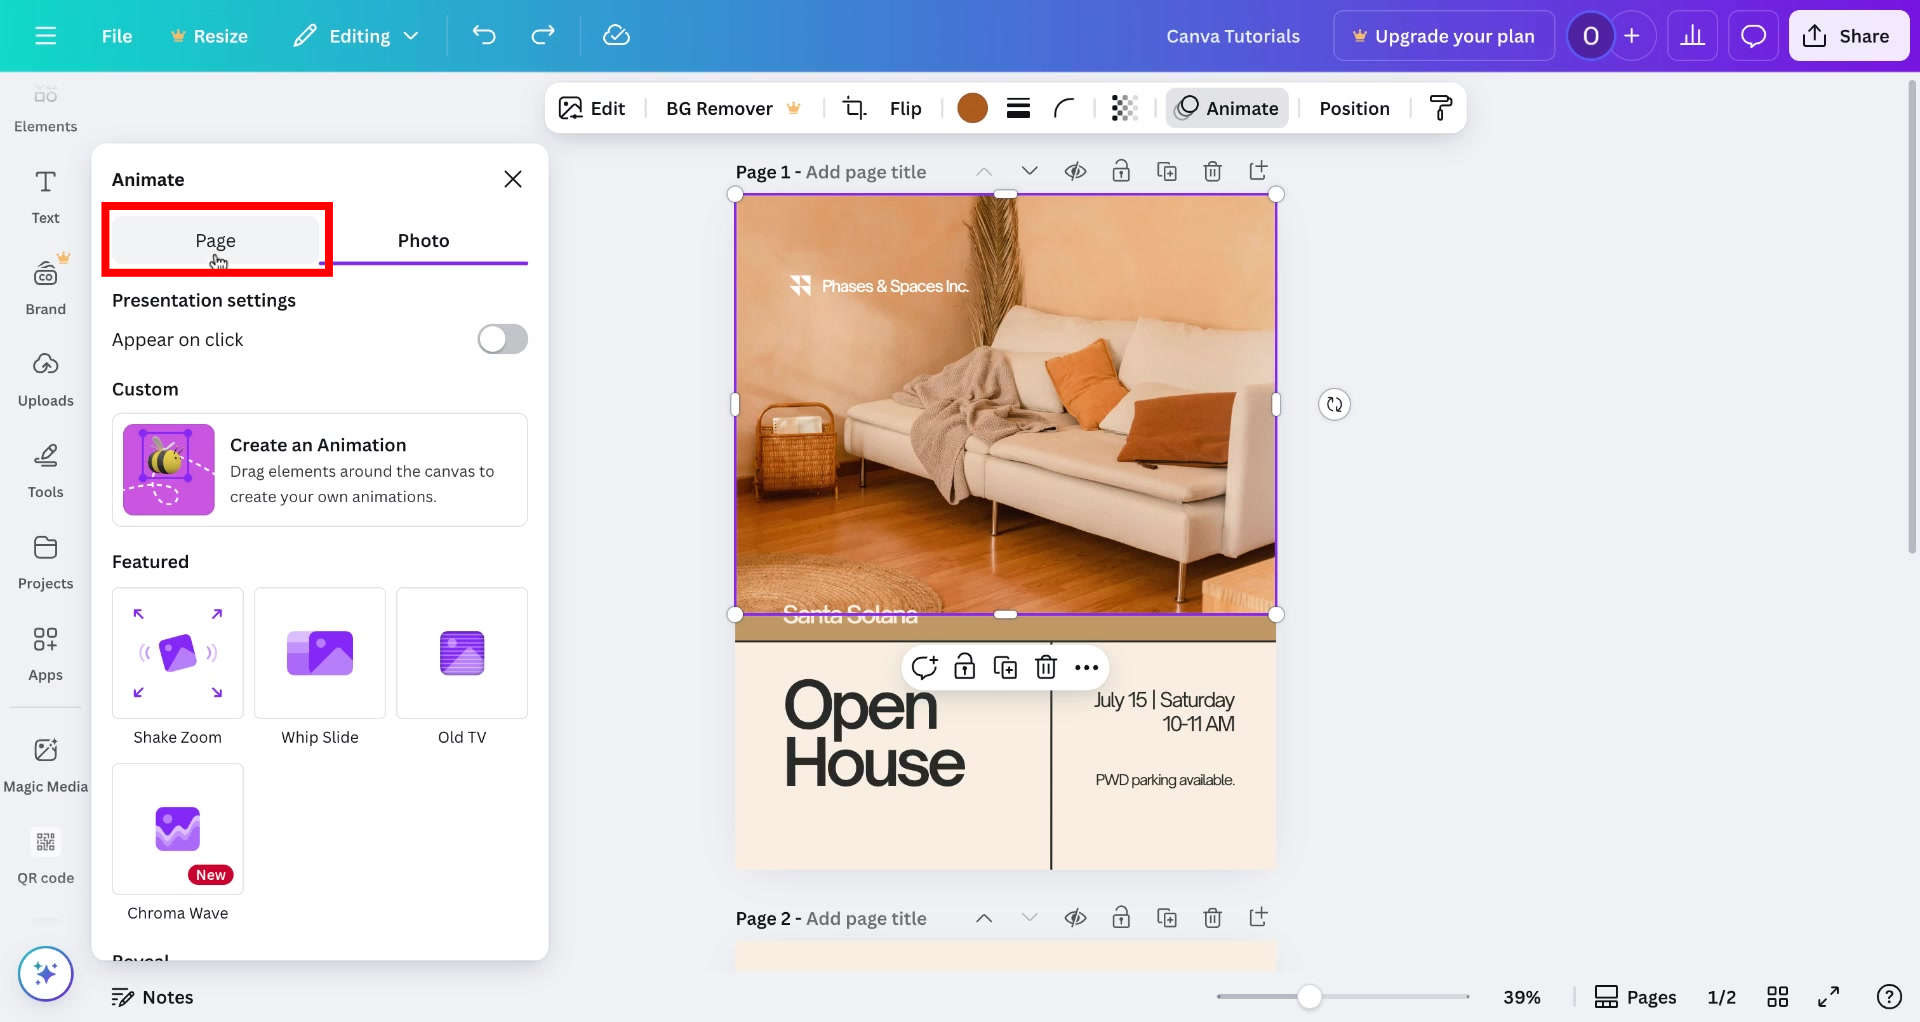Select the Crop tool in toolbar
The width and height of the screenshot is (1920, 1022).
click(x=854, y=107)
